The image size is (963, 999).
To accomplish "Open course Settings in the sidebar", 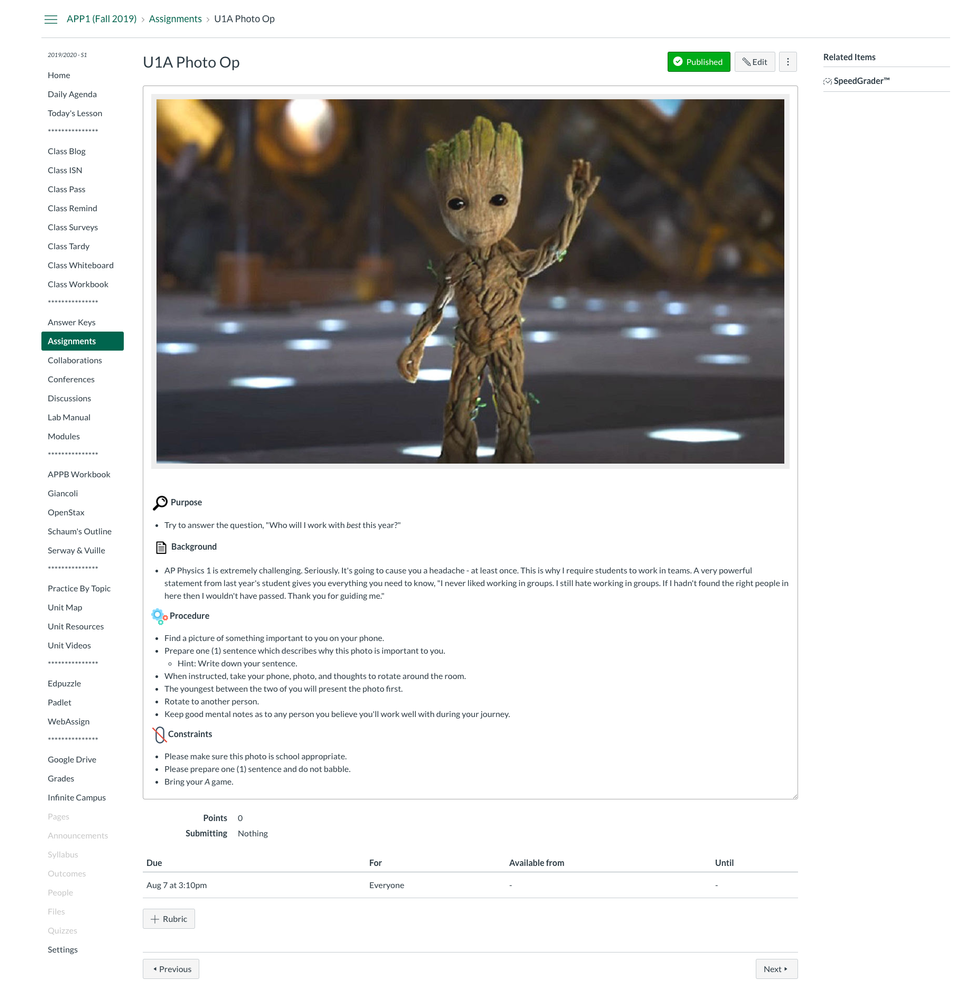I will click(x=62, y=950).
